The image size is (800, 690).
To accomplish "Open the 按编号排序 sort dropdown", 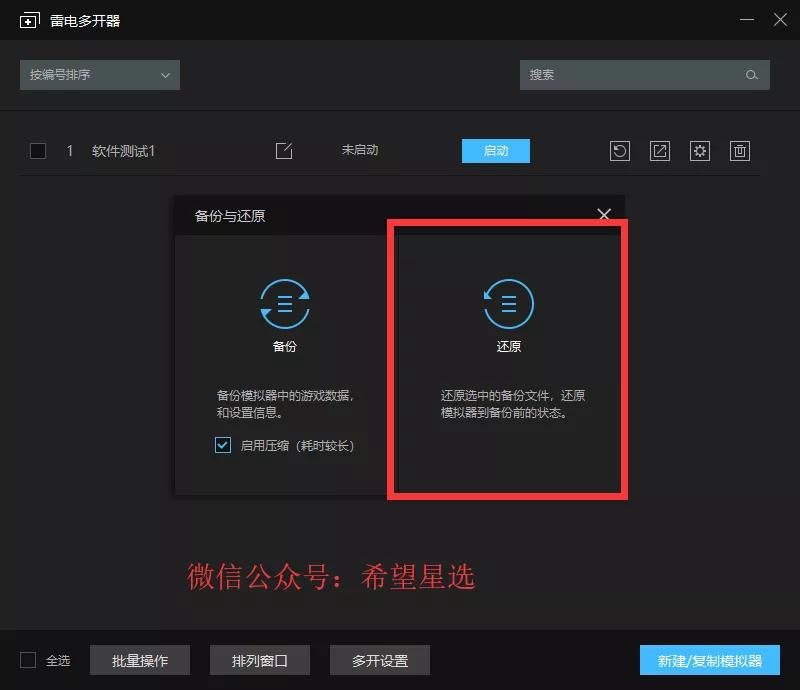I will click(99, 74).
